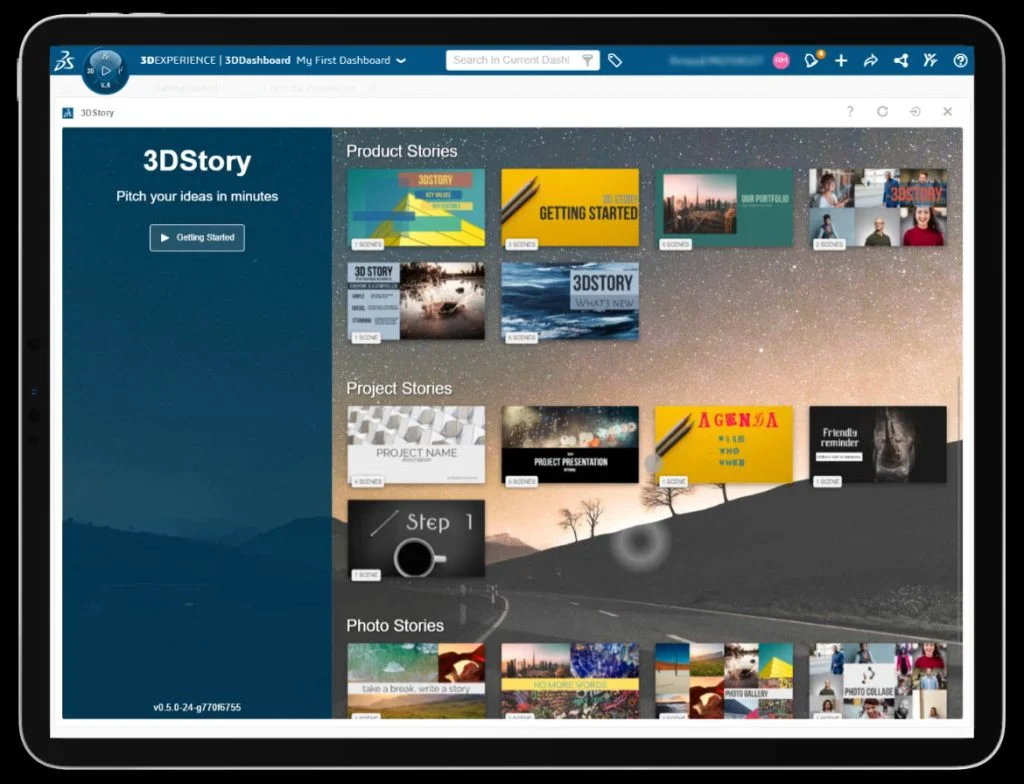The image size is (1024, 784).
Task: Click the notification count badge on the bell
Action: click(821, 52)
